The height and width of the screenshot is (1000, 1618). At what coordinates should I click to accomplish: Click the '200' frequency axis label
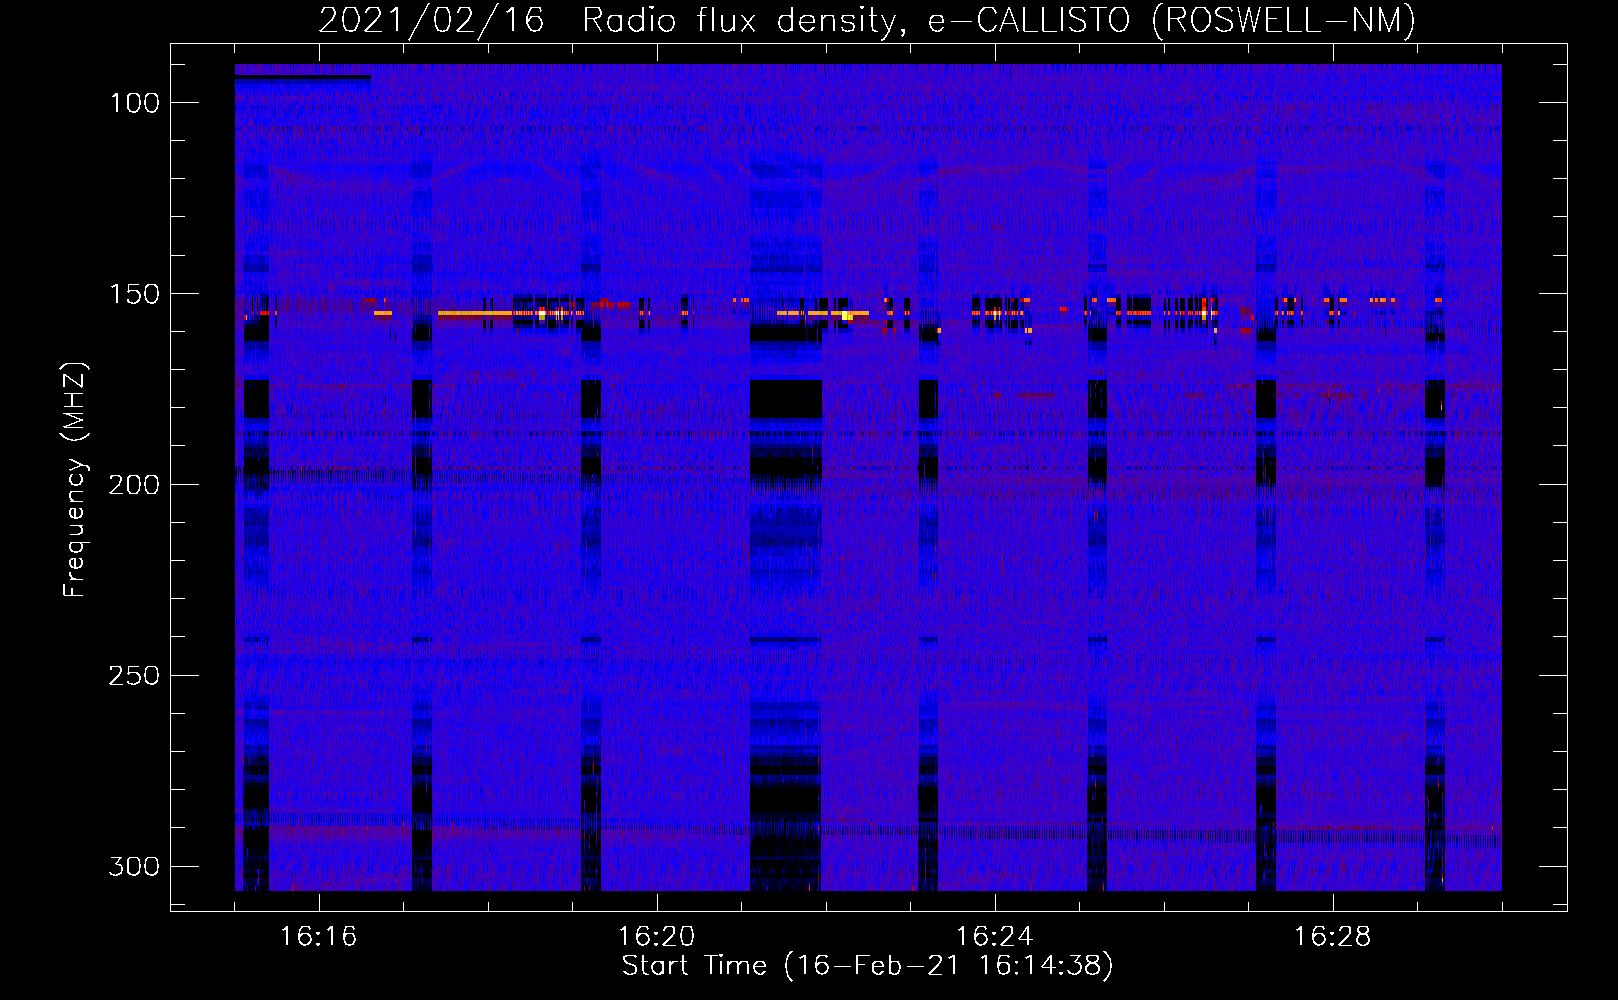[x=134, y=485]
